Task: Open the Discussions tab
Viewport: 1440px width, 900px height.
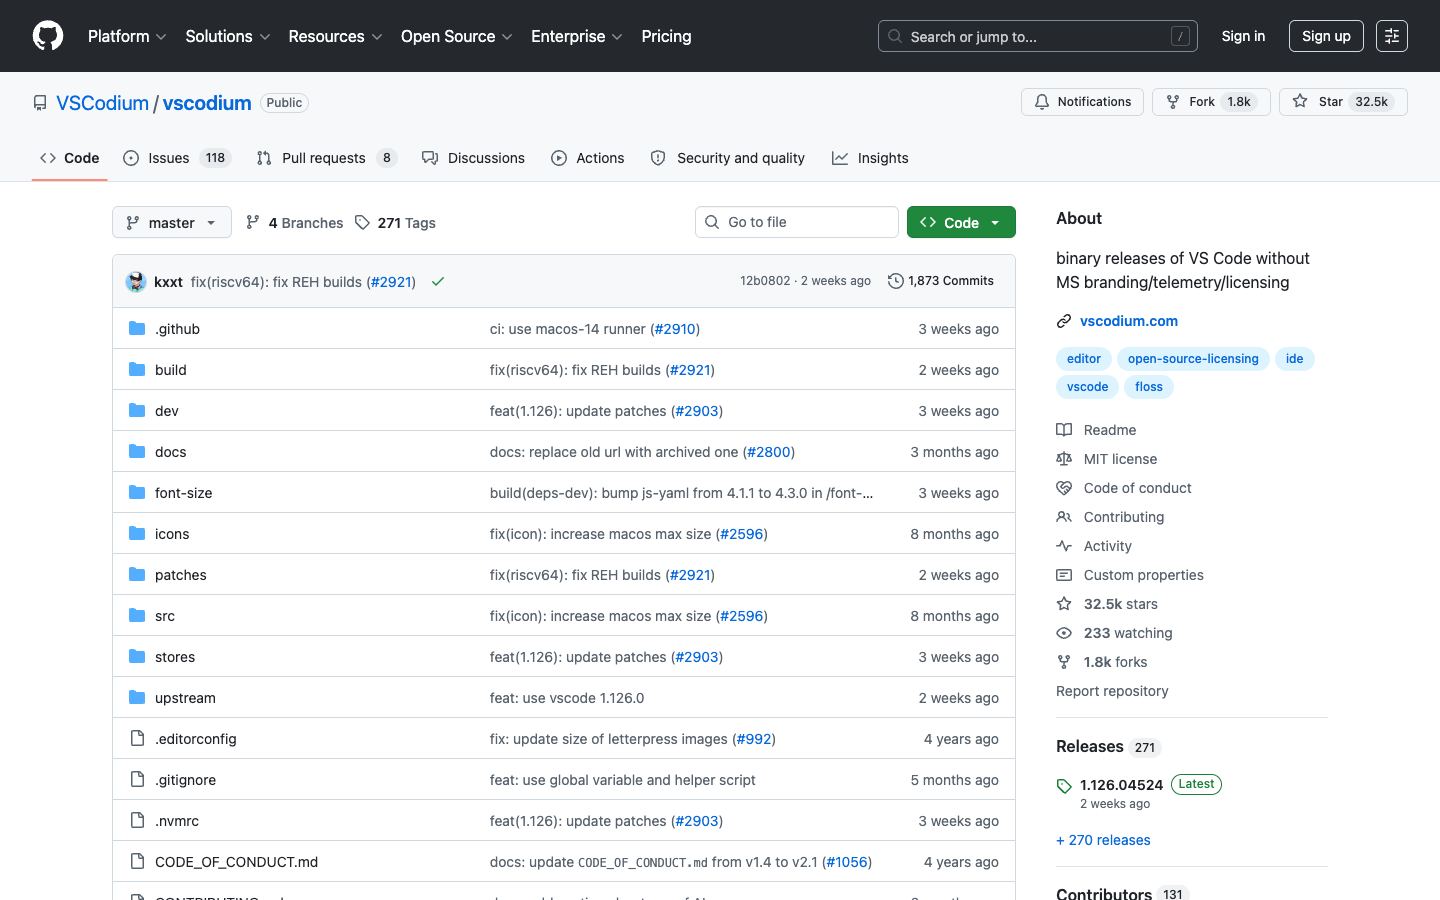Action: pyautogui.click(x=474, y=158)
